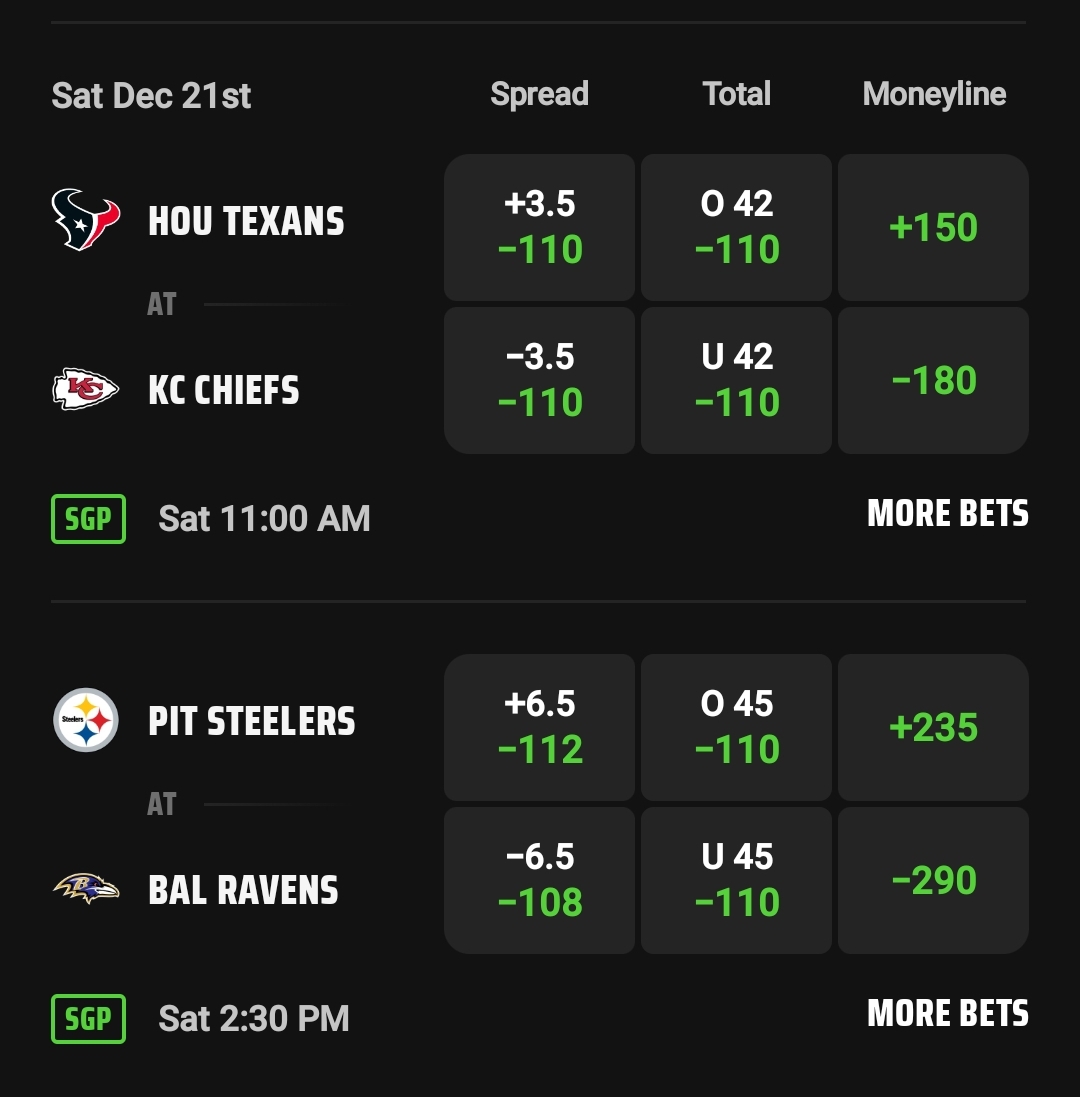Image resolution: width=1080 pixels, height=1097 pixels.
Task: Tap the Houston Texans logo
Action: point(86,220)
